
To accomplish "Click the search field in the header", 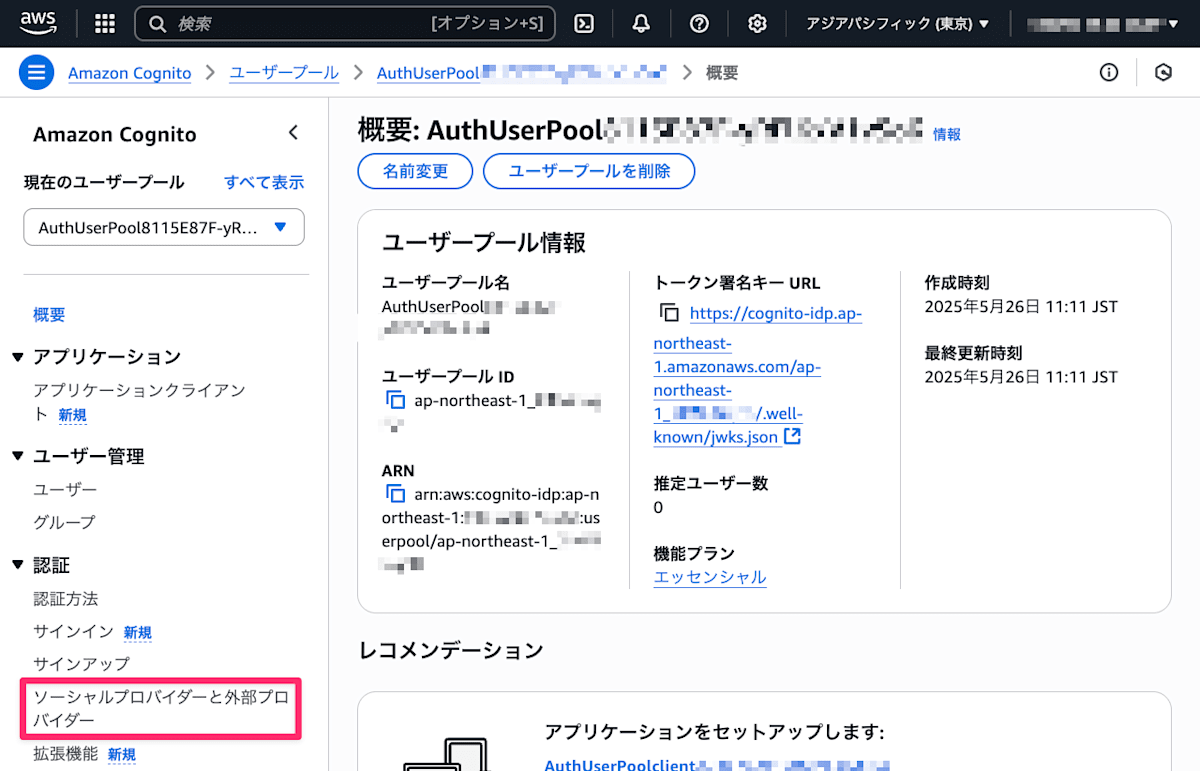I will (345, 23).
